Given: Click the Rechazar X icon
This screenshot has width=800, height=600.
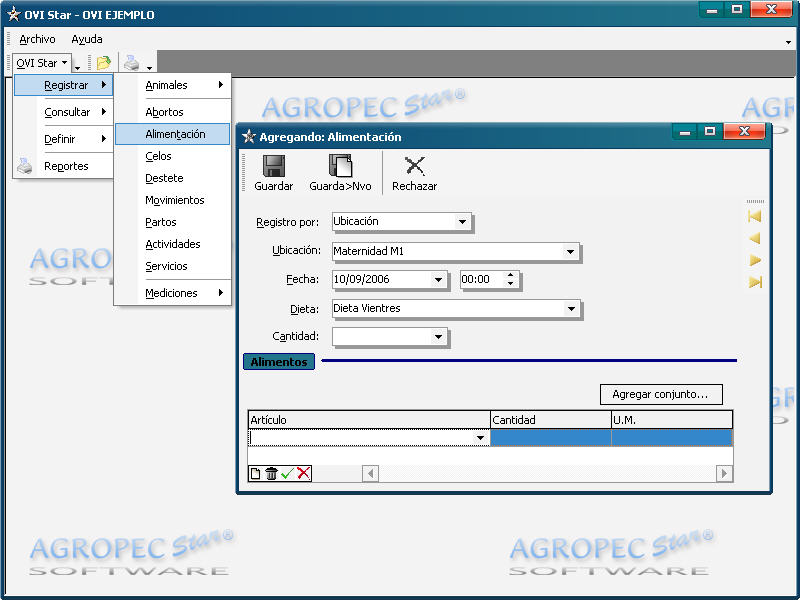Looking at the screenshot, I should pos(414,166).
